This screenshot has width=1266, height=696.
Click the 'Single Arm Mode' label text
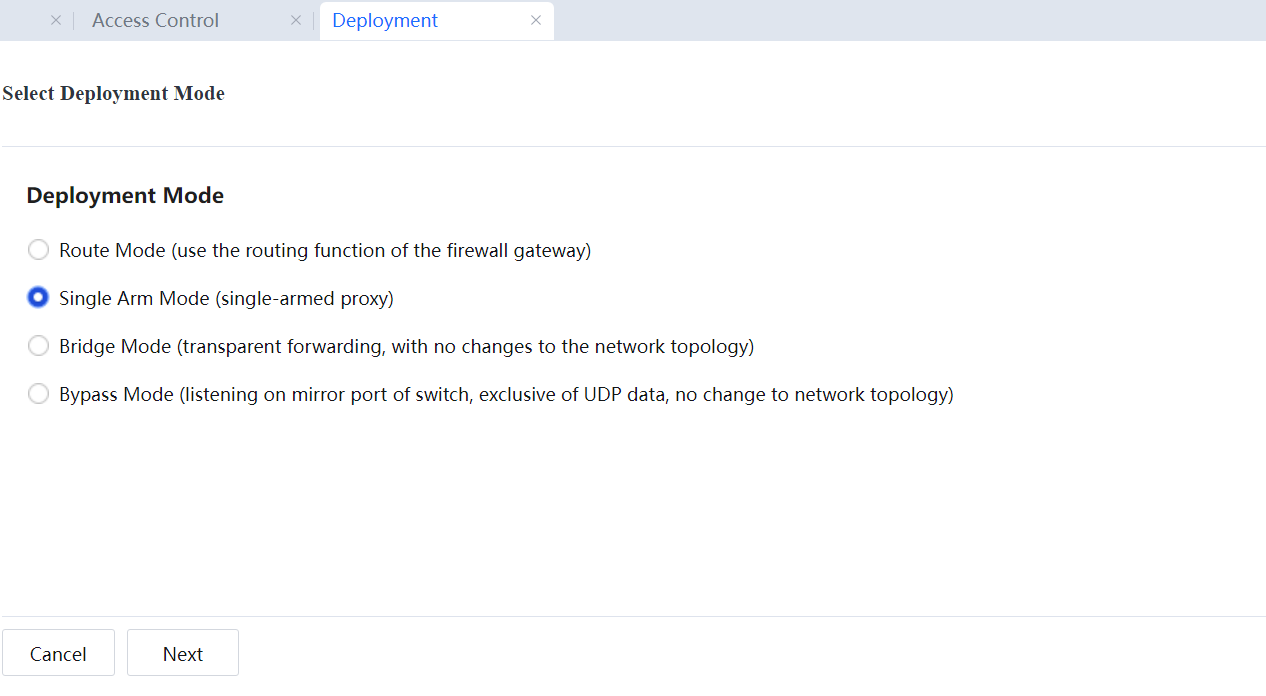coord(134,298)
